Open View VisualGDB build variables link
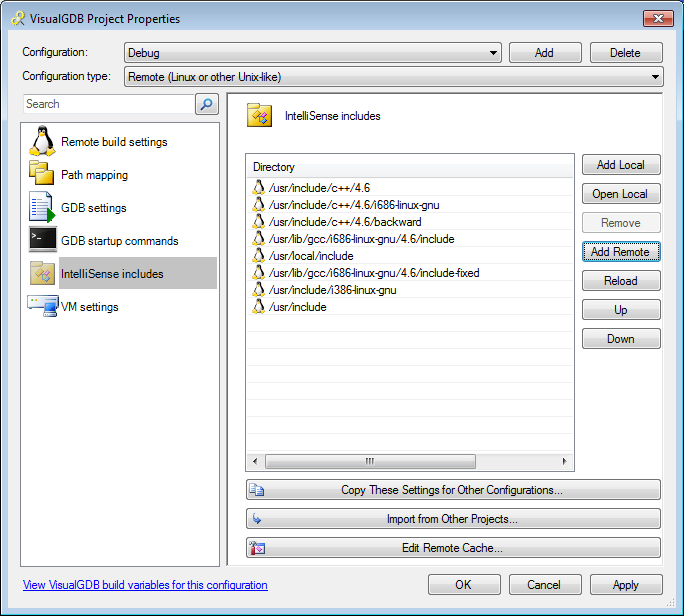Screen dimensions: 684x616 click(145, 585)
